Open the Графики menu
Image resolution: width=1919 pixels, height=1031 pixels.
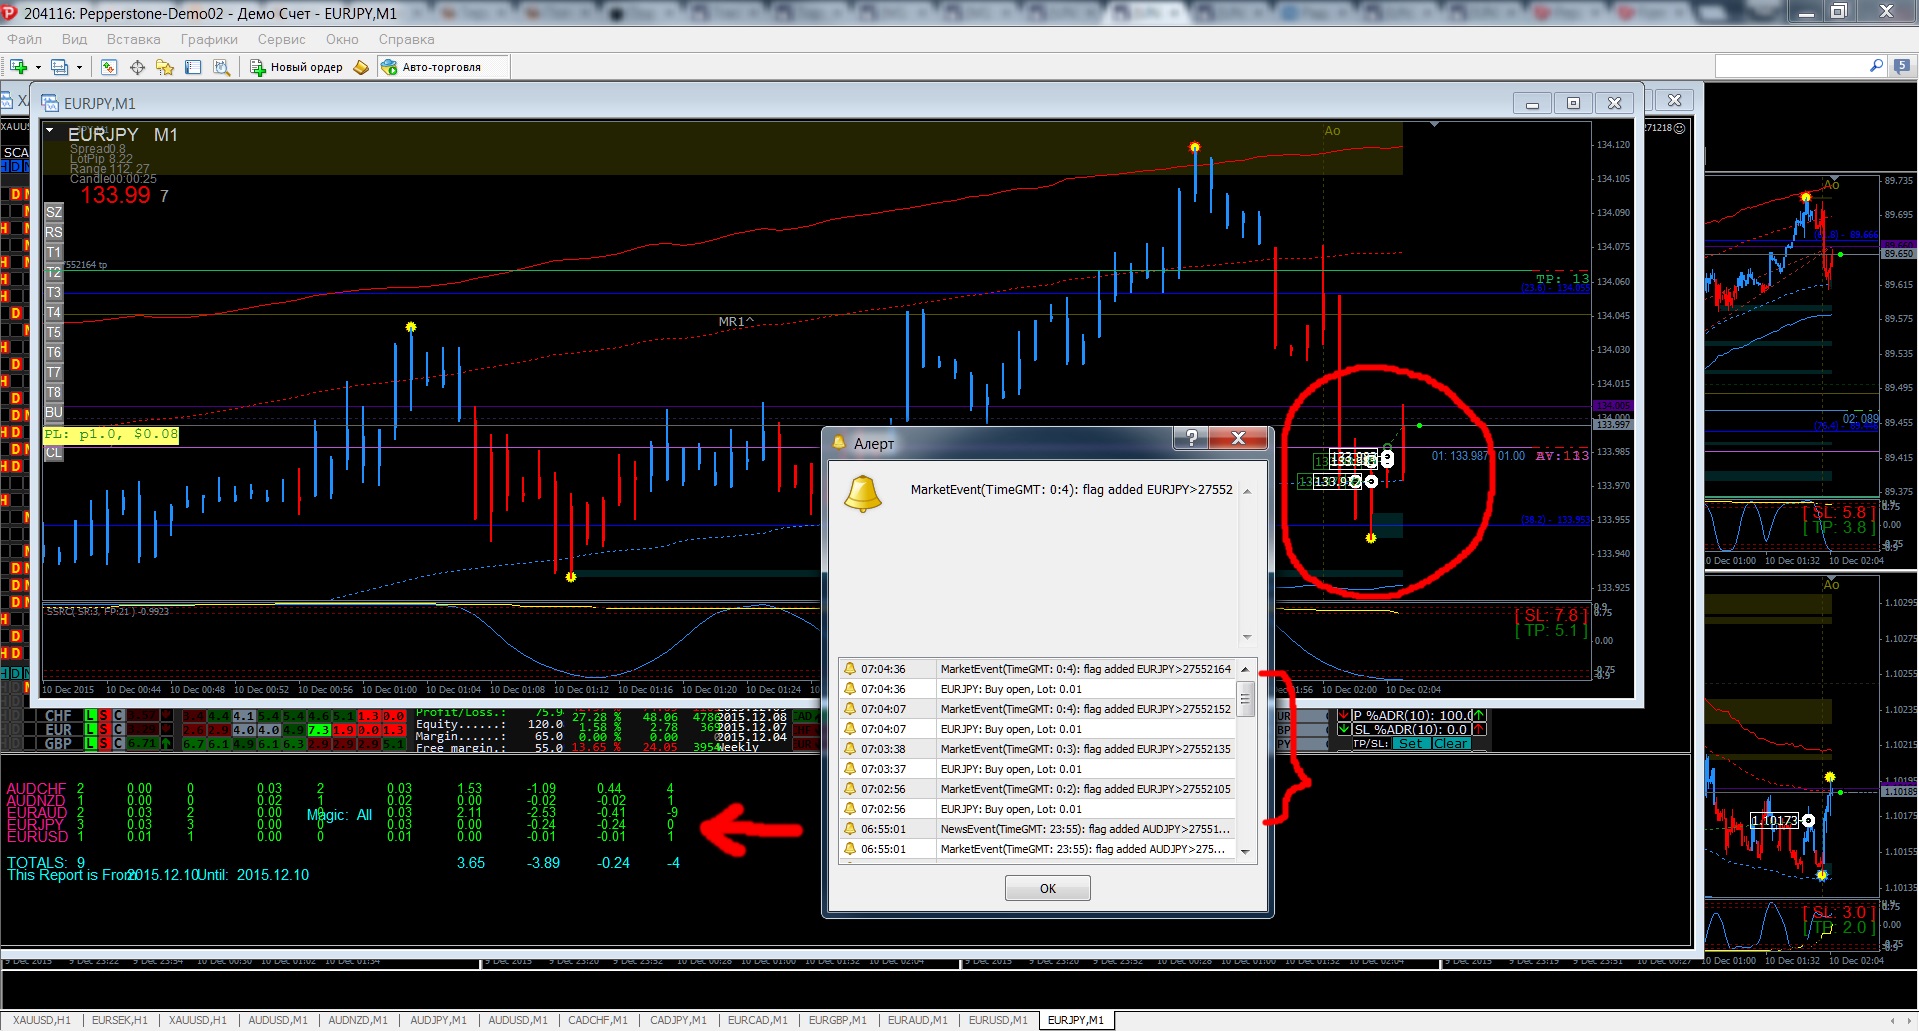click(x=209, y=39)
